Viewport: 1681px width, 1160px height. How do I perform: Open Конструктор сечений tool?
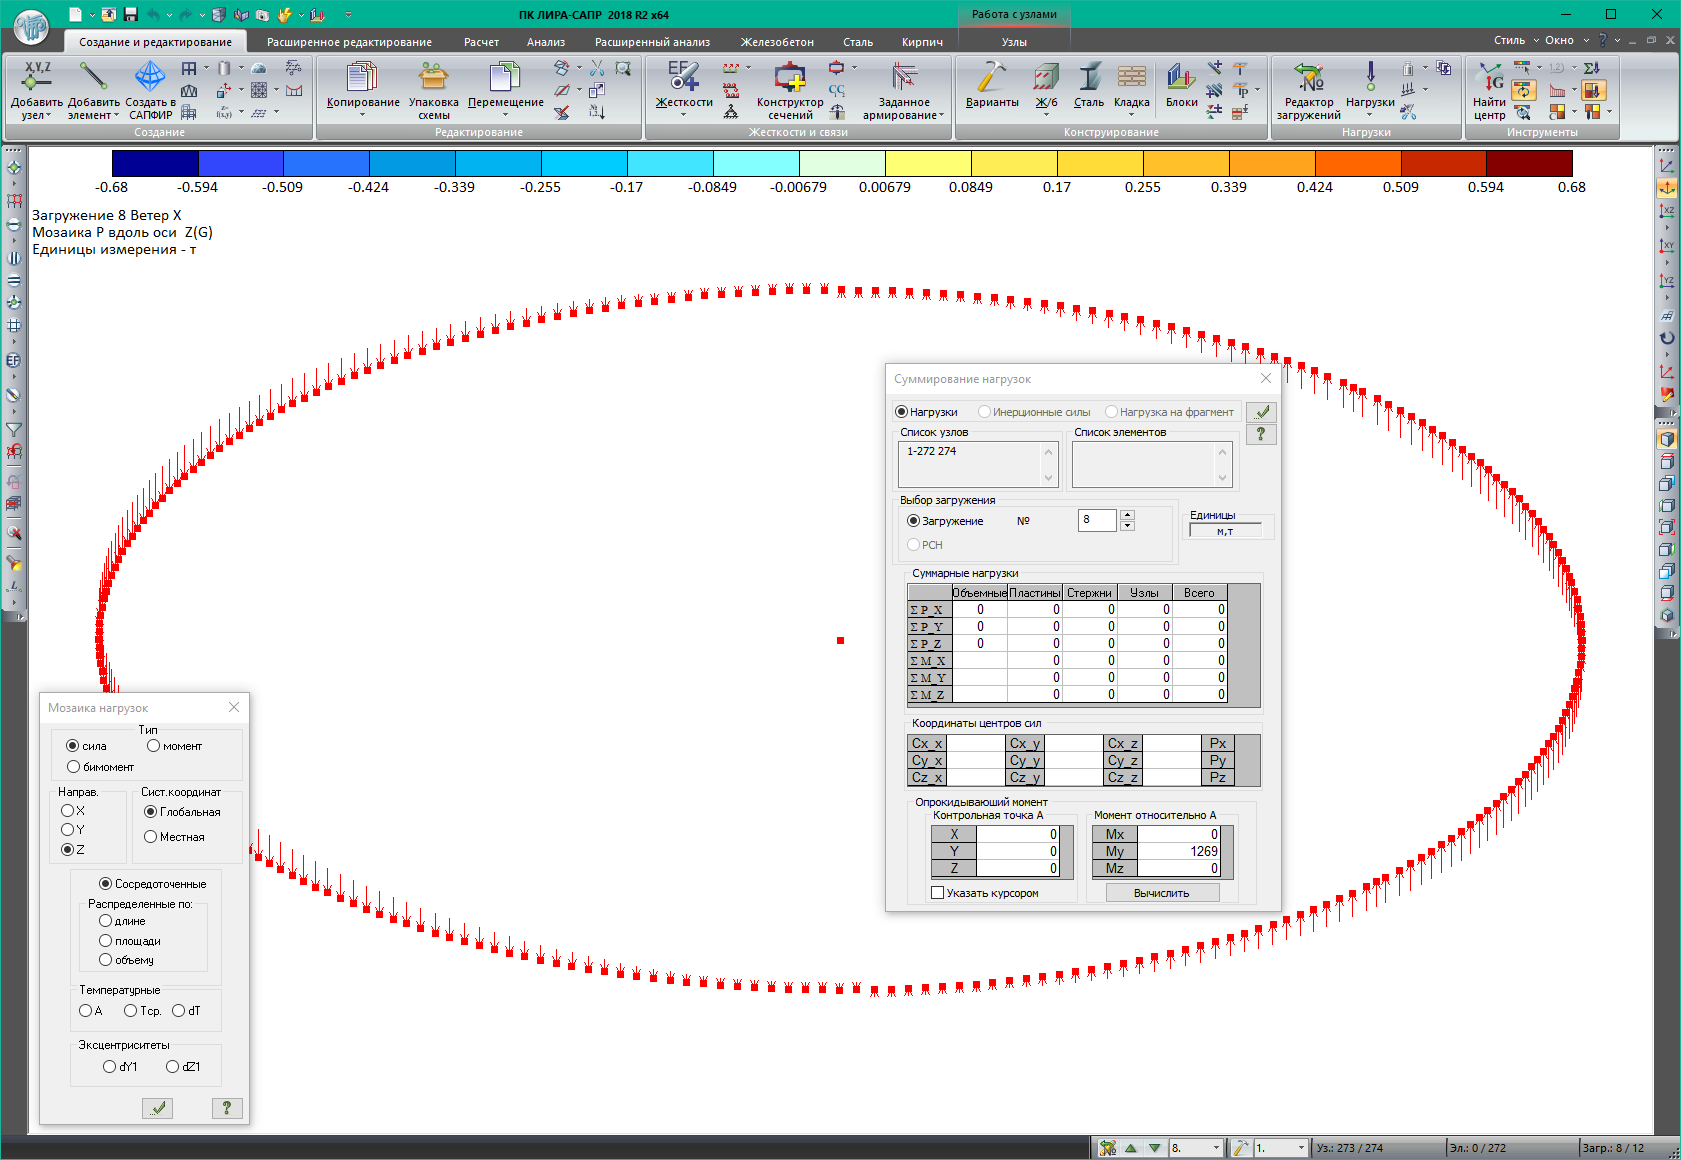790,78
